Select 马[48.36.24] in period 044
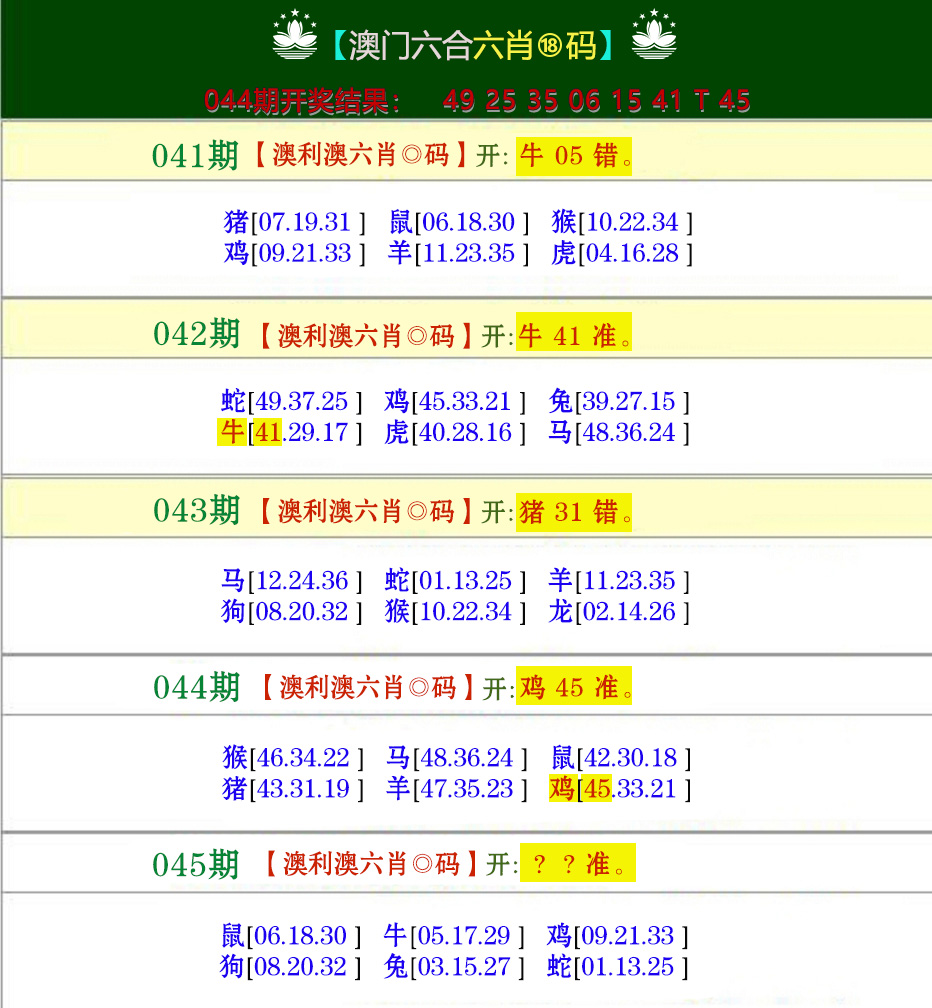The image size is (932, 1008). [457, 757]
